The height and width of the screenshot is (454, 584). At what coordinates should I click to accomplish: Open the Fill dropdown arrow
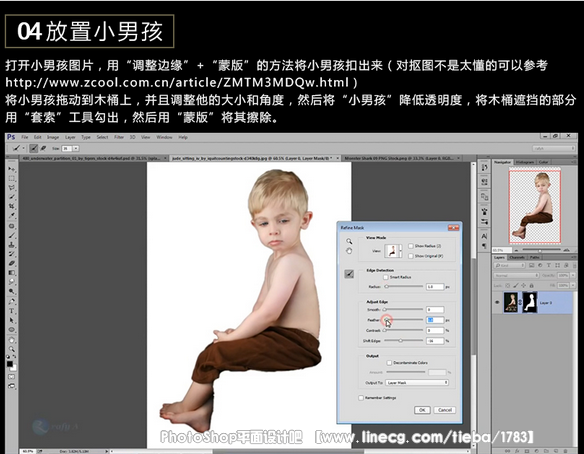(x=573, y=286)
